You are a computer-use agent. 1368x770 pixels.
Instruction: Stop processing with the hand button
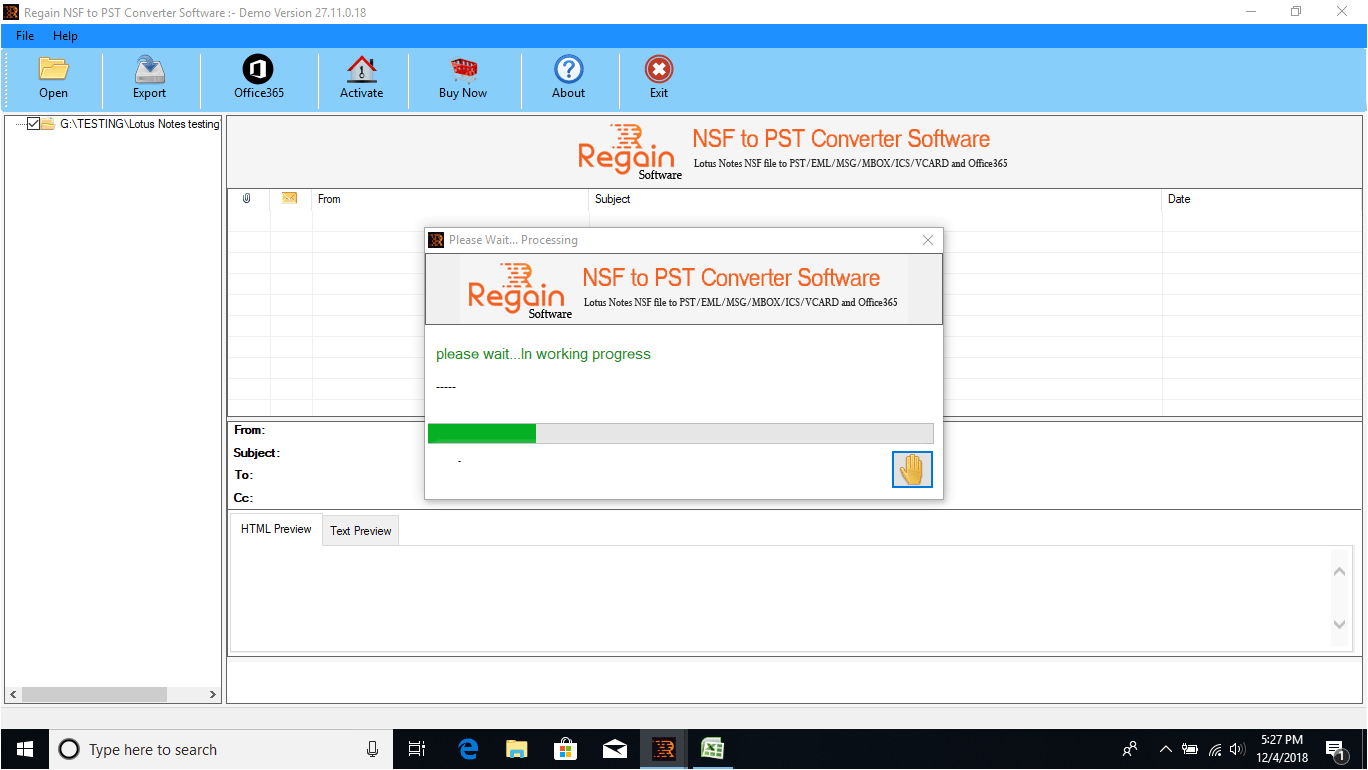(912, 469)
